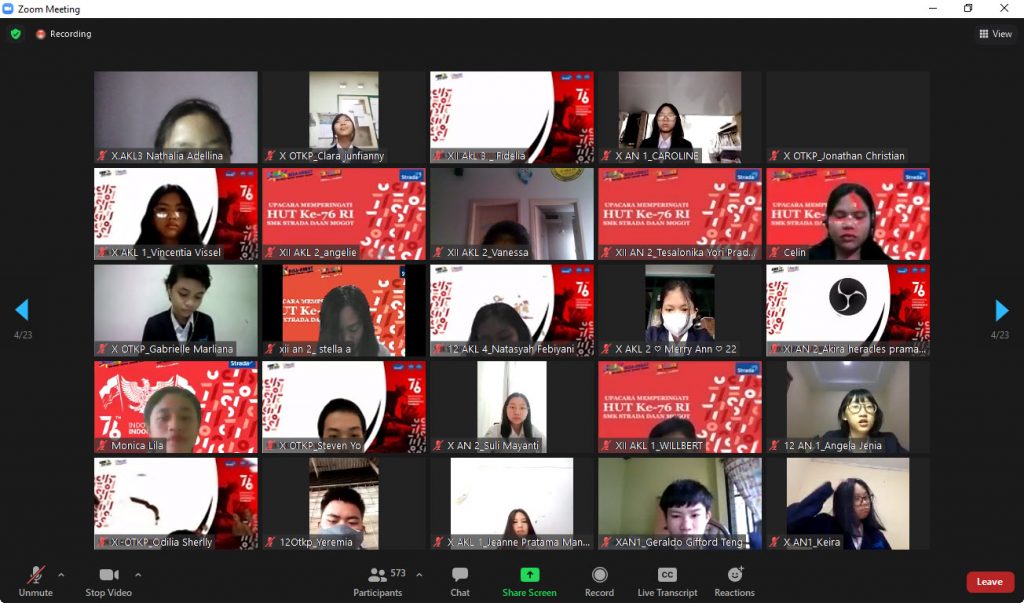Start recording with Record button
Screen dimensions: 1024x603
[x=599, y=580]
